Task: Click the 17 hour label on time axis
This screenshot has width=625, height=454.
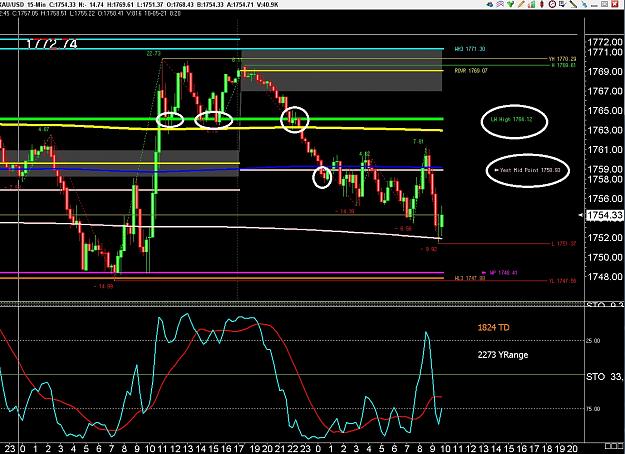Action: (238, 449)
